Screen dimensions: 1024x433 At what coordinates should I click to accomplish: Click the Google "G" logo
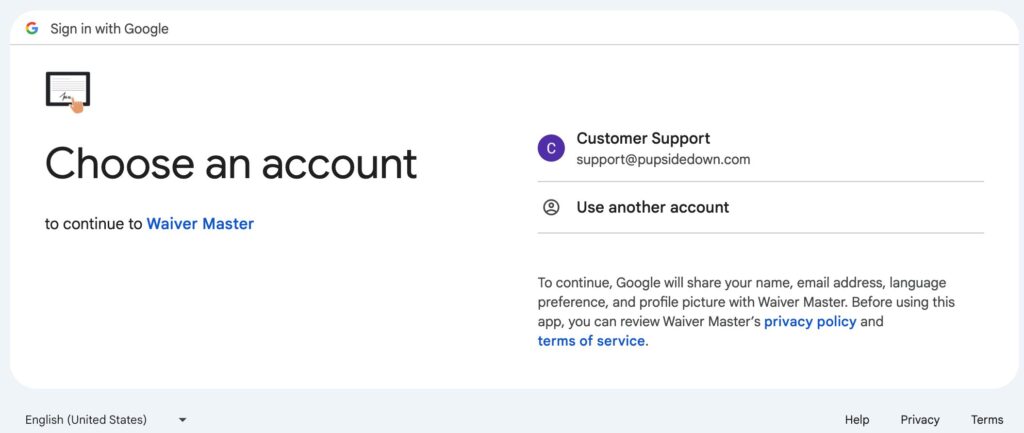(32, 28)
